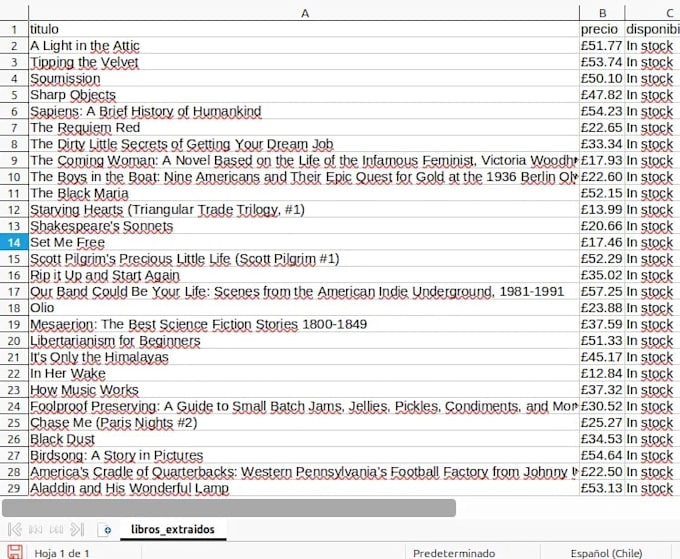Go to next sheet arrow
Image resolution: width=680 pixels, height=559 pixels.
tap(56, 530)
